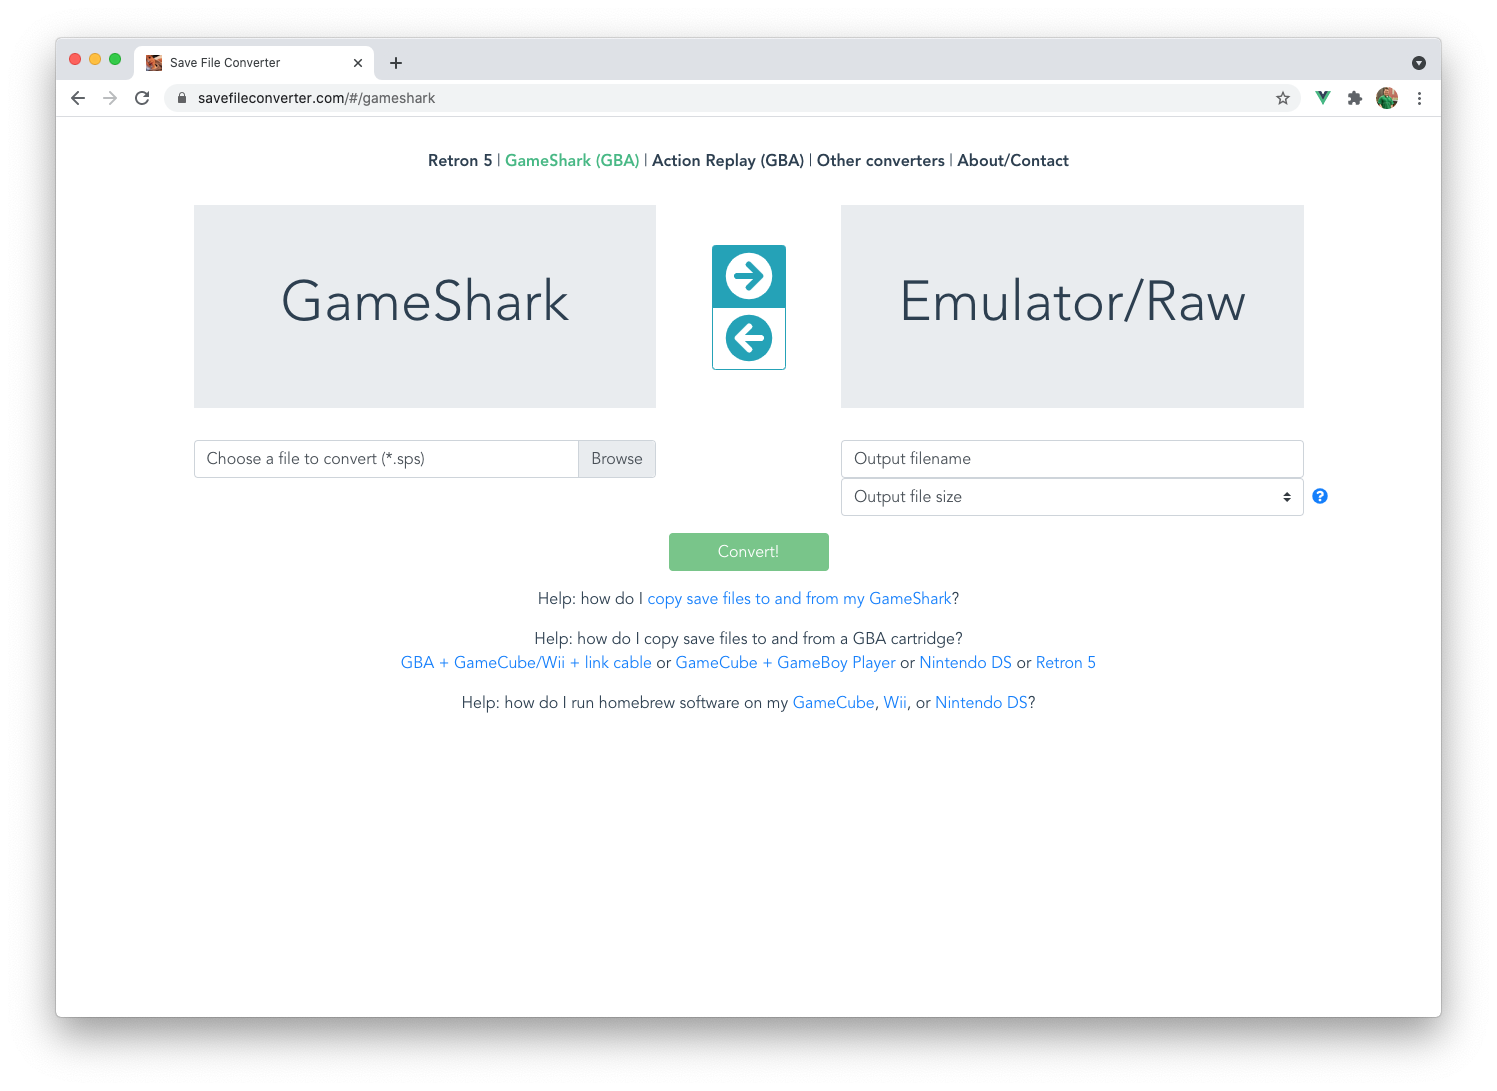Open the Vue devtools extension icon
1497x1091 pixels.
(x=1323, y=98)
